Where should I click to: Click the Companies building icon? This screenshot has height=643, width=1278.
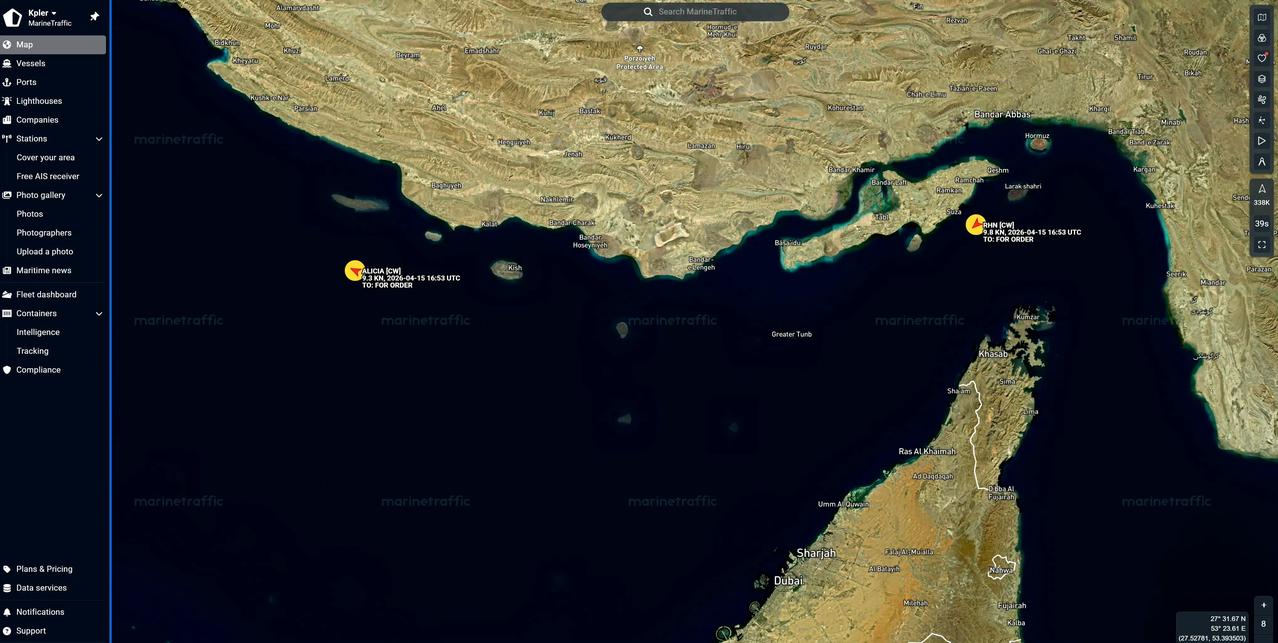pos(7,120)
